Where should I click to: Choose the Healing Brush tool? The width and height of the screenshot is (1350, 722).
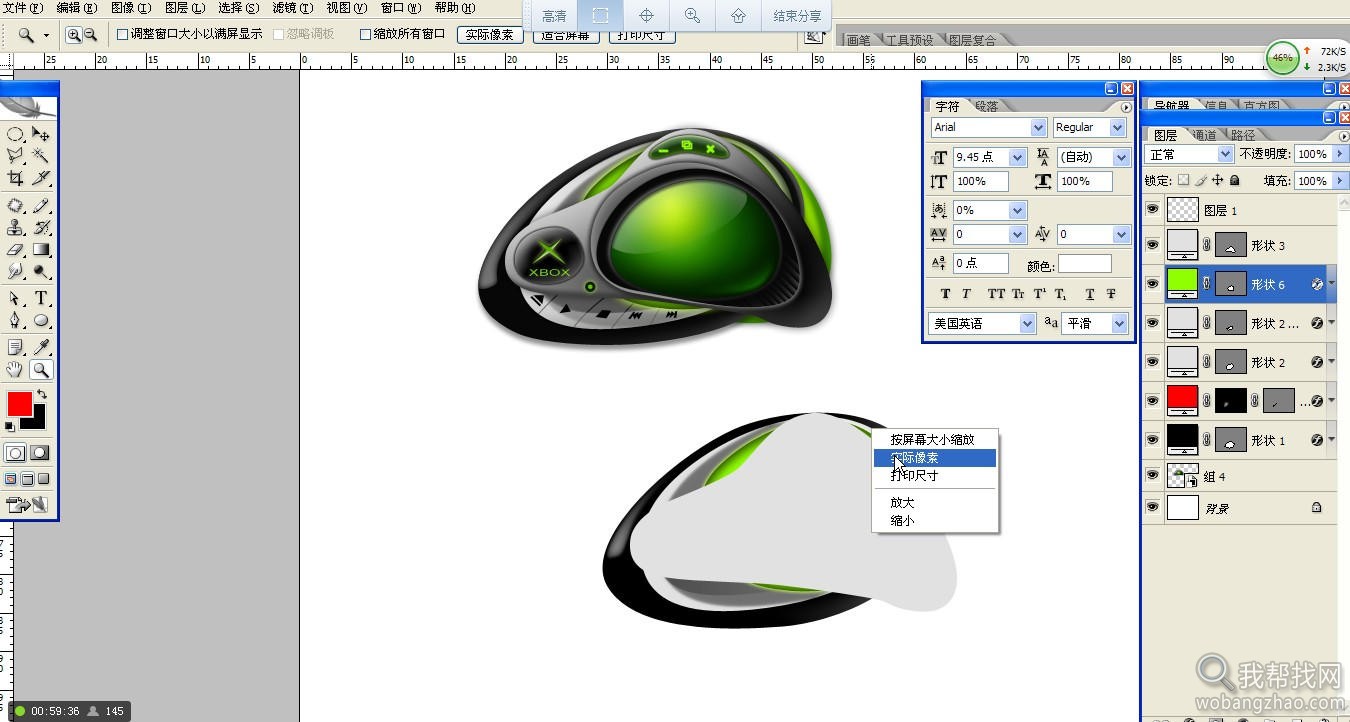click(16, 205)
